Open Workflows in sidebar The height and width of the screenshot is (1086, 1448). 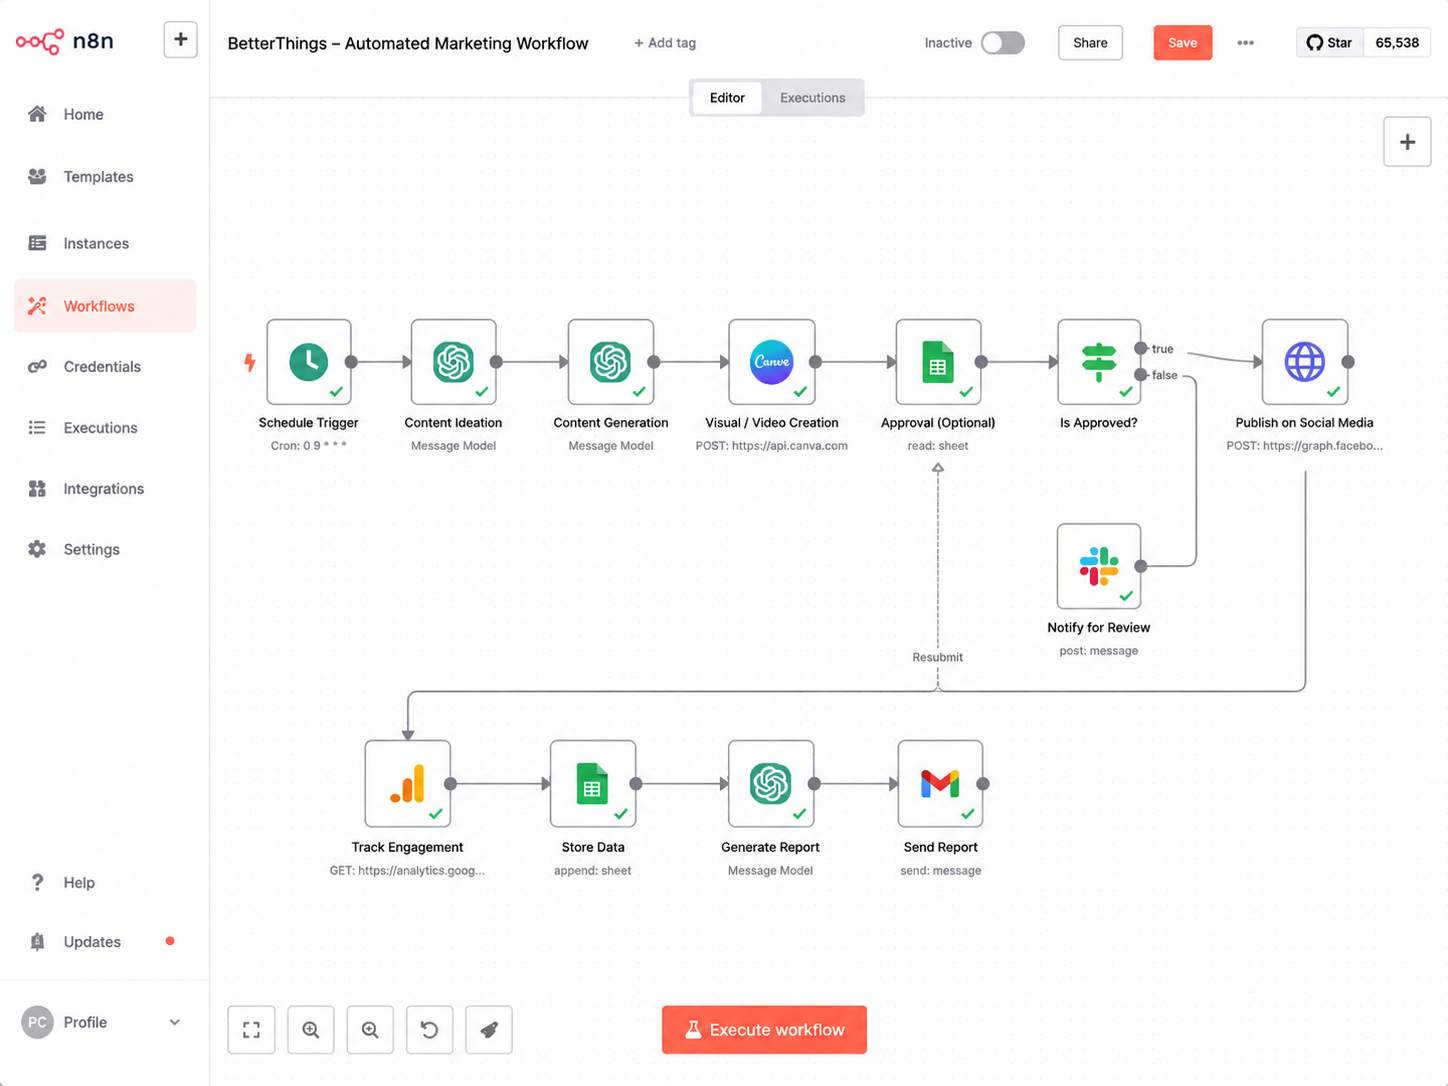point(105,306)
